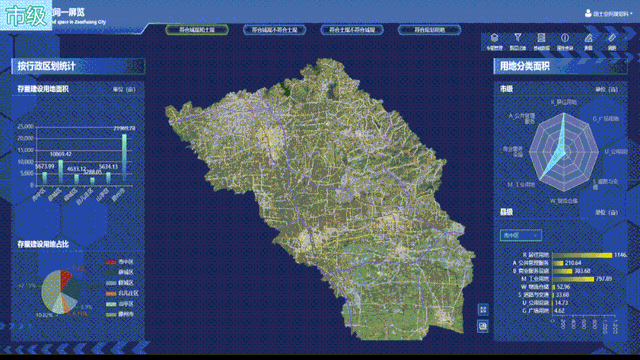Toggle 市中区 legend entry in pie chart
The width and height of the screenshot is (640, 360).
120,262
